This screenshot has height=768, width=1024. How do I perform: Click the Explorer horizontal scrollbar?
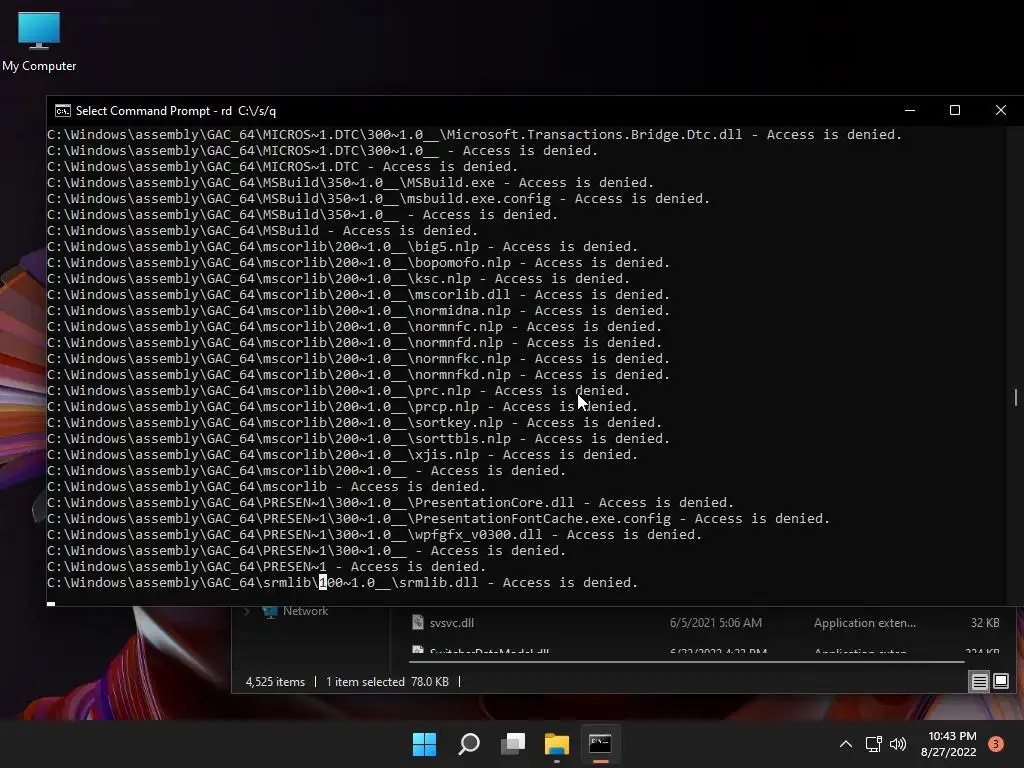(x=686, y=662)
